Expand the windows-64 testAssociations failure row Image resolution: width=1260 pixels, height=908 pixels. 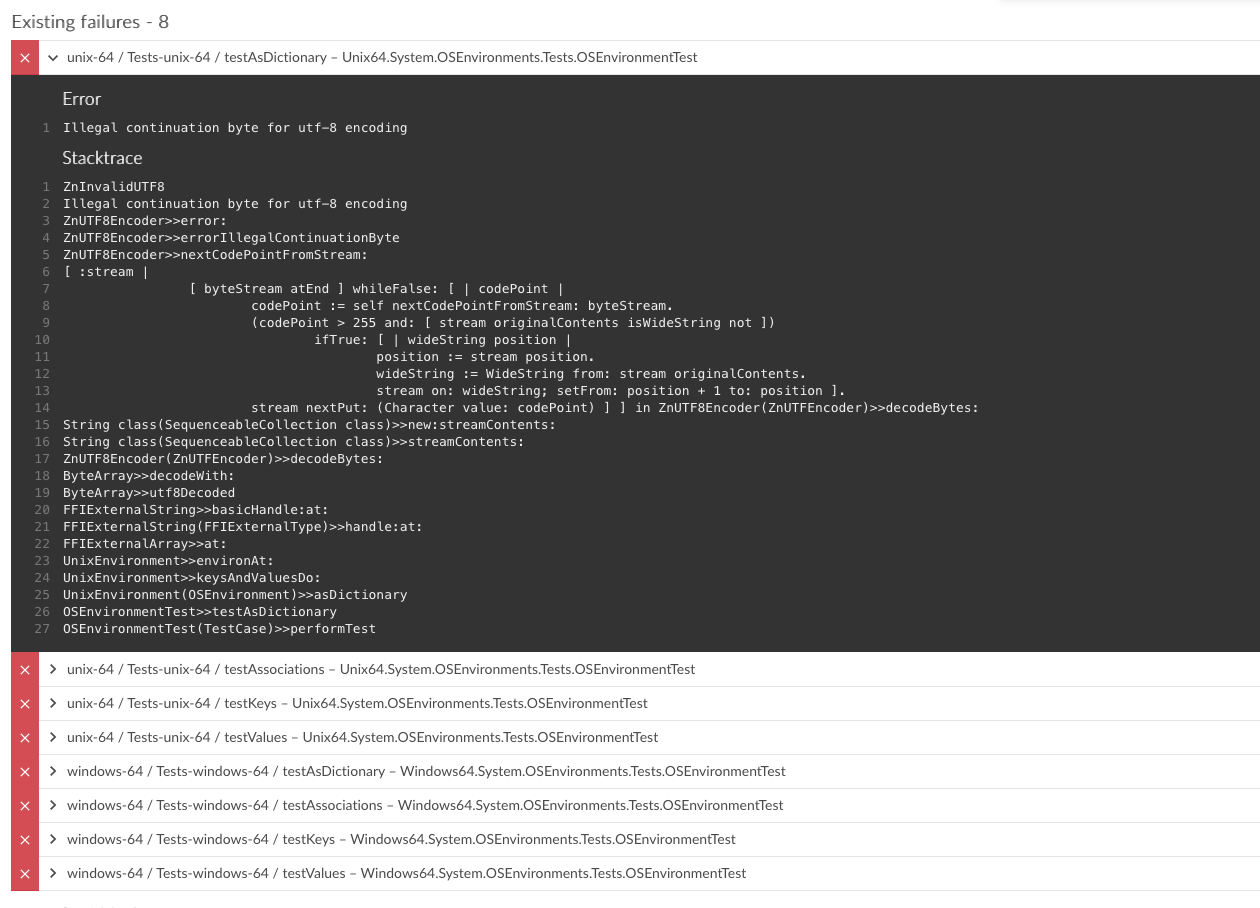[53, 806]
